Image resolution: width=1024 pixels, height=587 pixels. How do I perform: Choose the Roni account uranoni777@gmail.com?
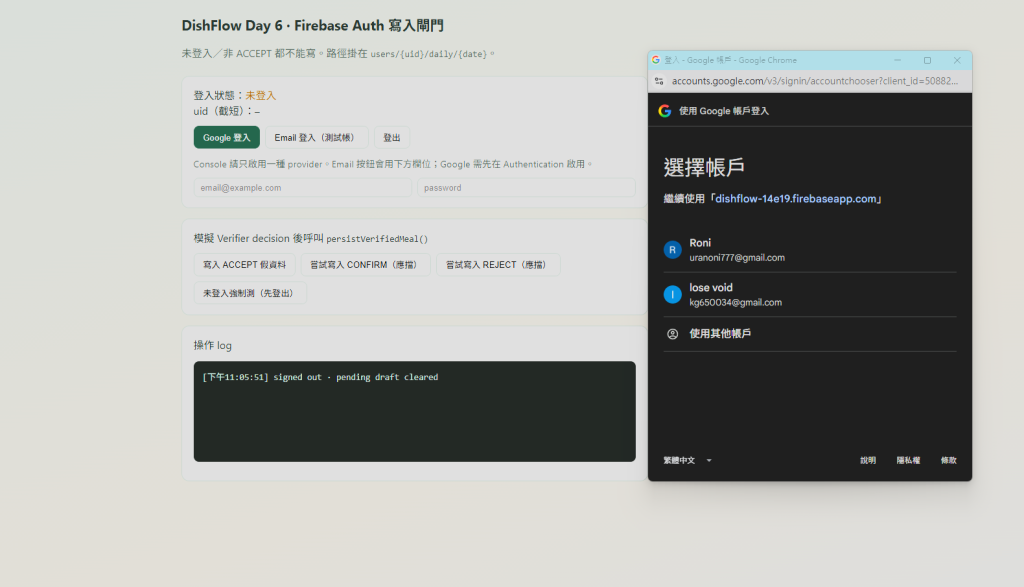point(810,250)
